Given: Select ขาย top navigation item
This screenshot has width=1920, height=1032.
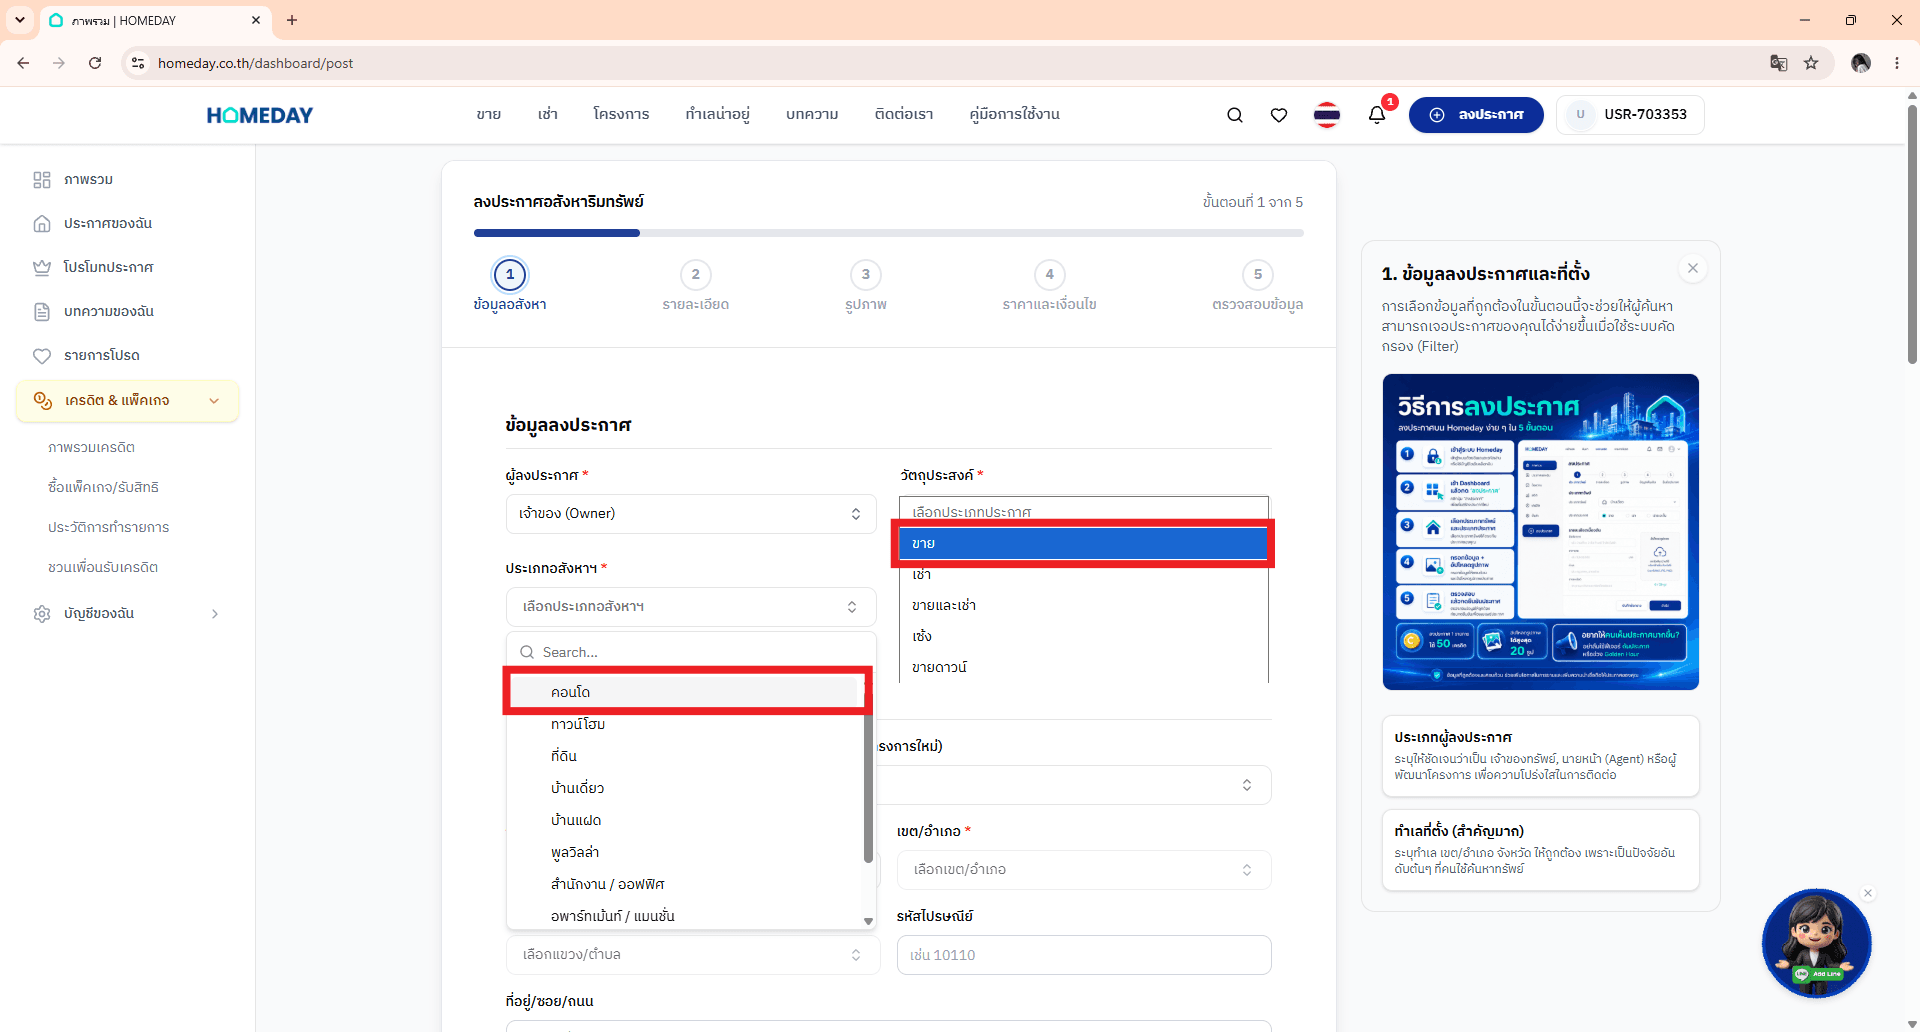Looking at the screenshot, I should pos(489,115).
